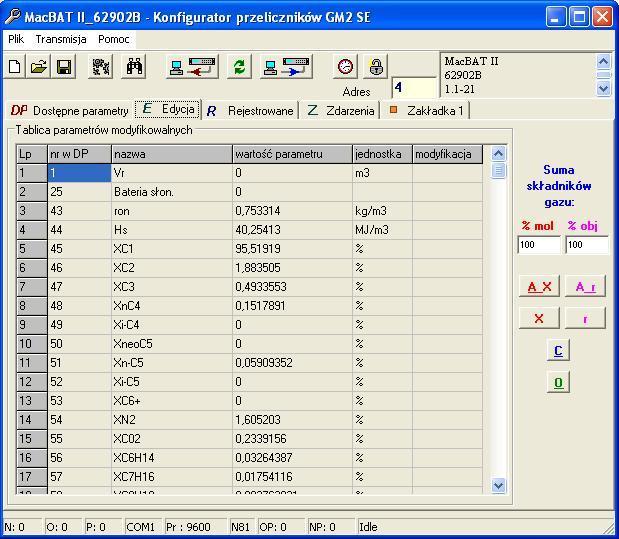
Task: Click the wartość parametru column header
Action: (x=293, y=154)
